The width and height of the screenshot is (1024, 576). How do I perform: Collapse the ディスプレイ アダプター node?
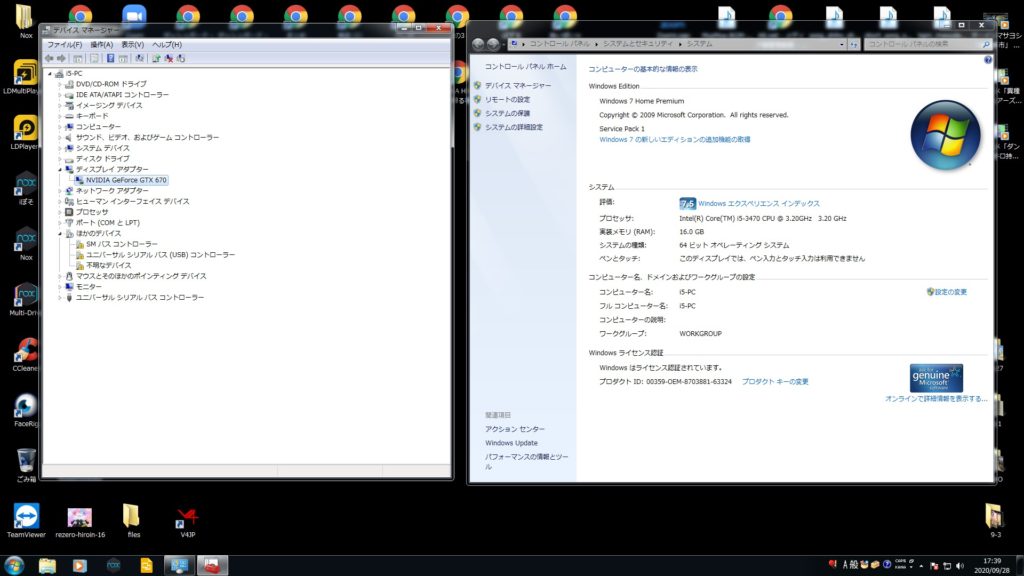click(x=60, y=169)
